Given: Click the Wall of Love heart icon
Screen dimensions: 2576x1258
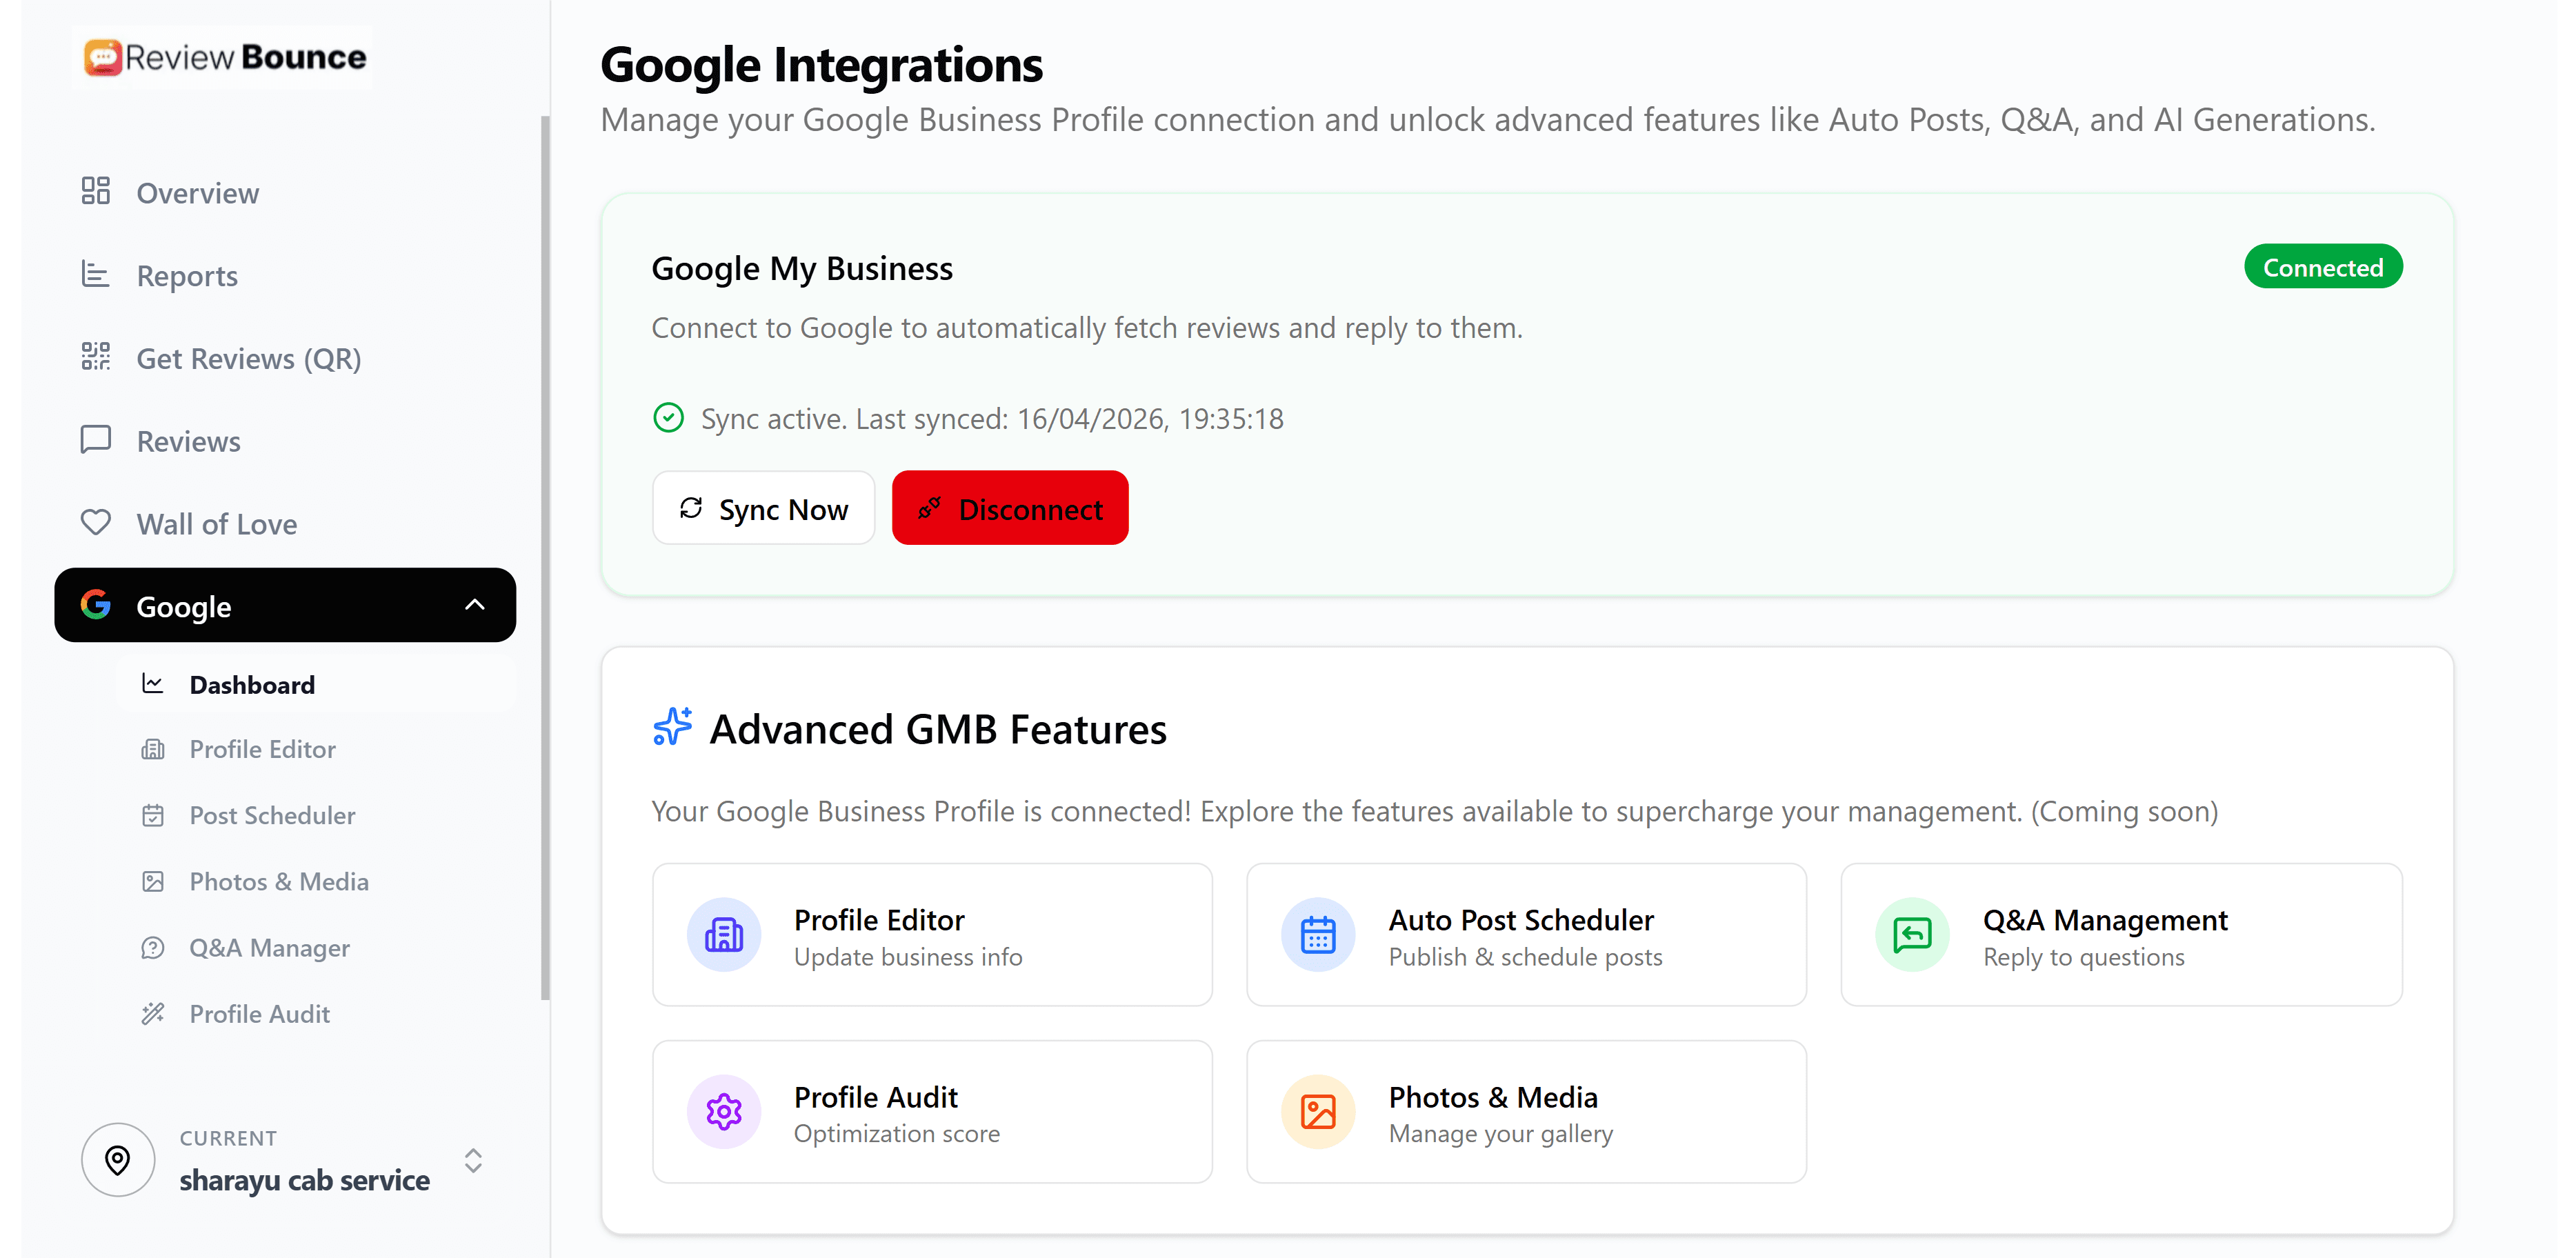Looking at the screenshot, I should [x=96, y=523].
